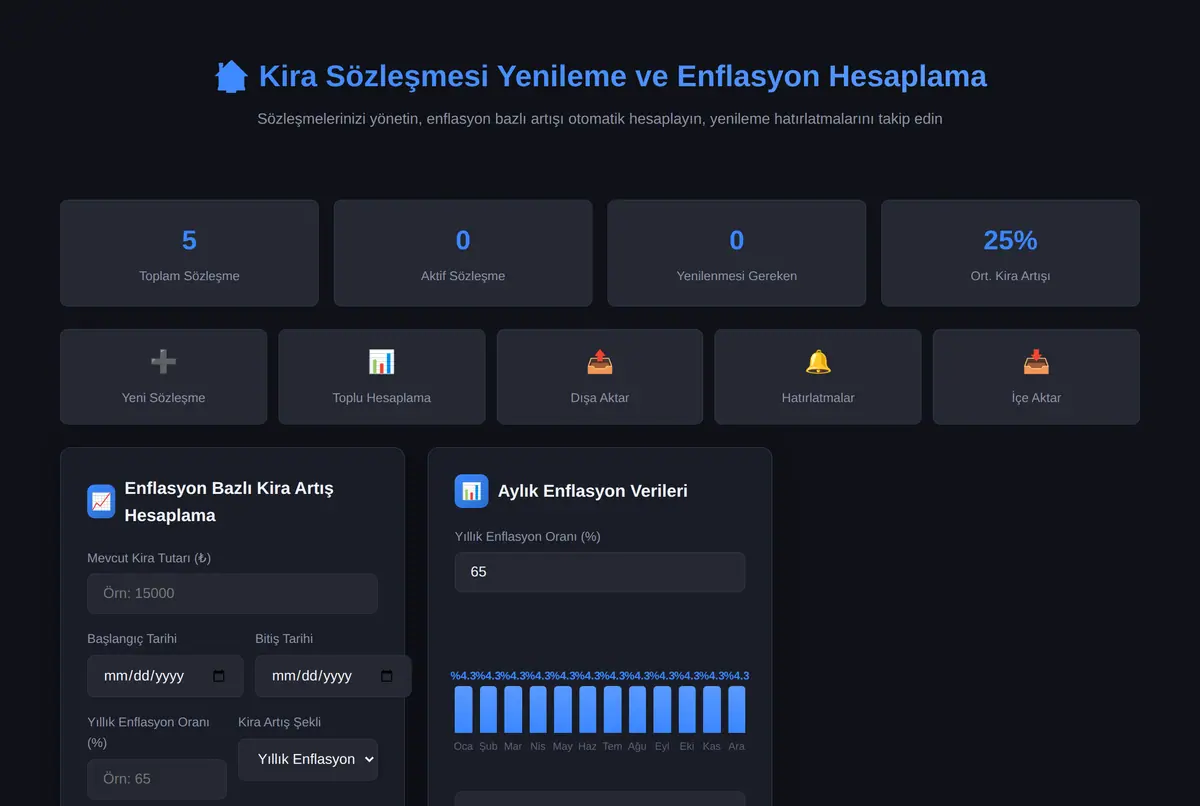Click the Oca month label under the chart
1200x806 pixels.
tap(464, 746)
